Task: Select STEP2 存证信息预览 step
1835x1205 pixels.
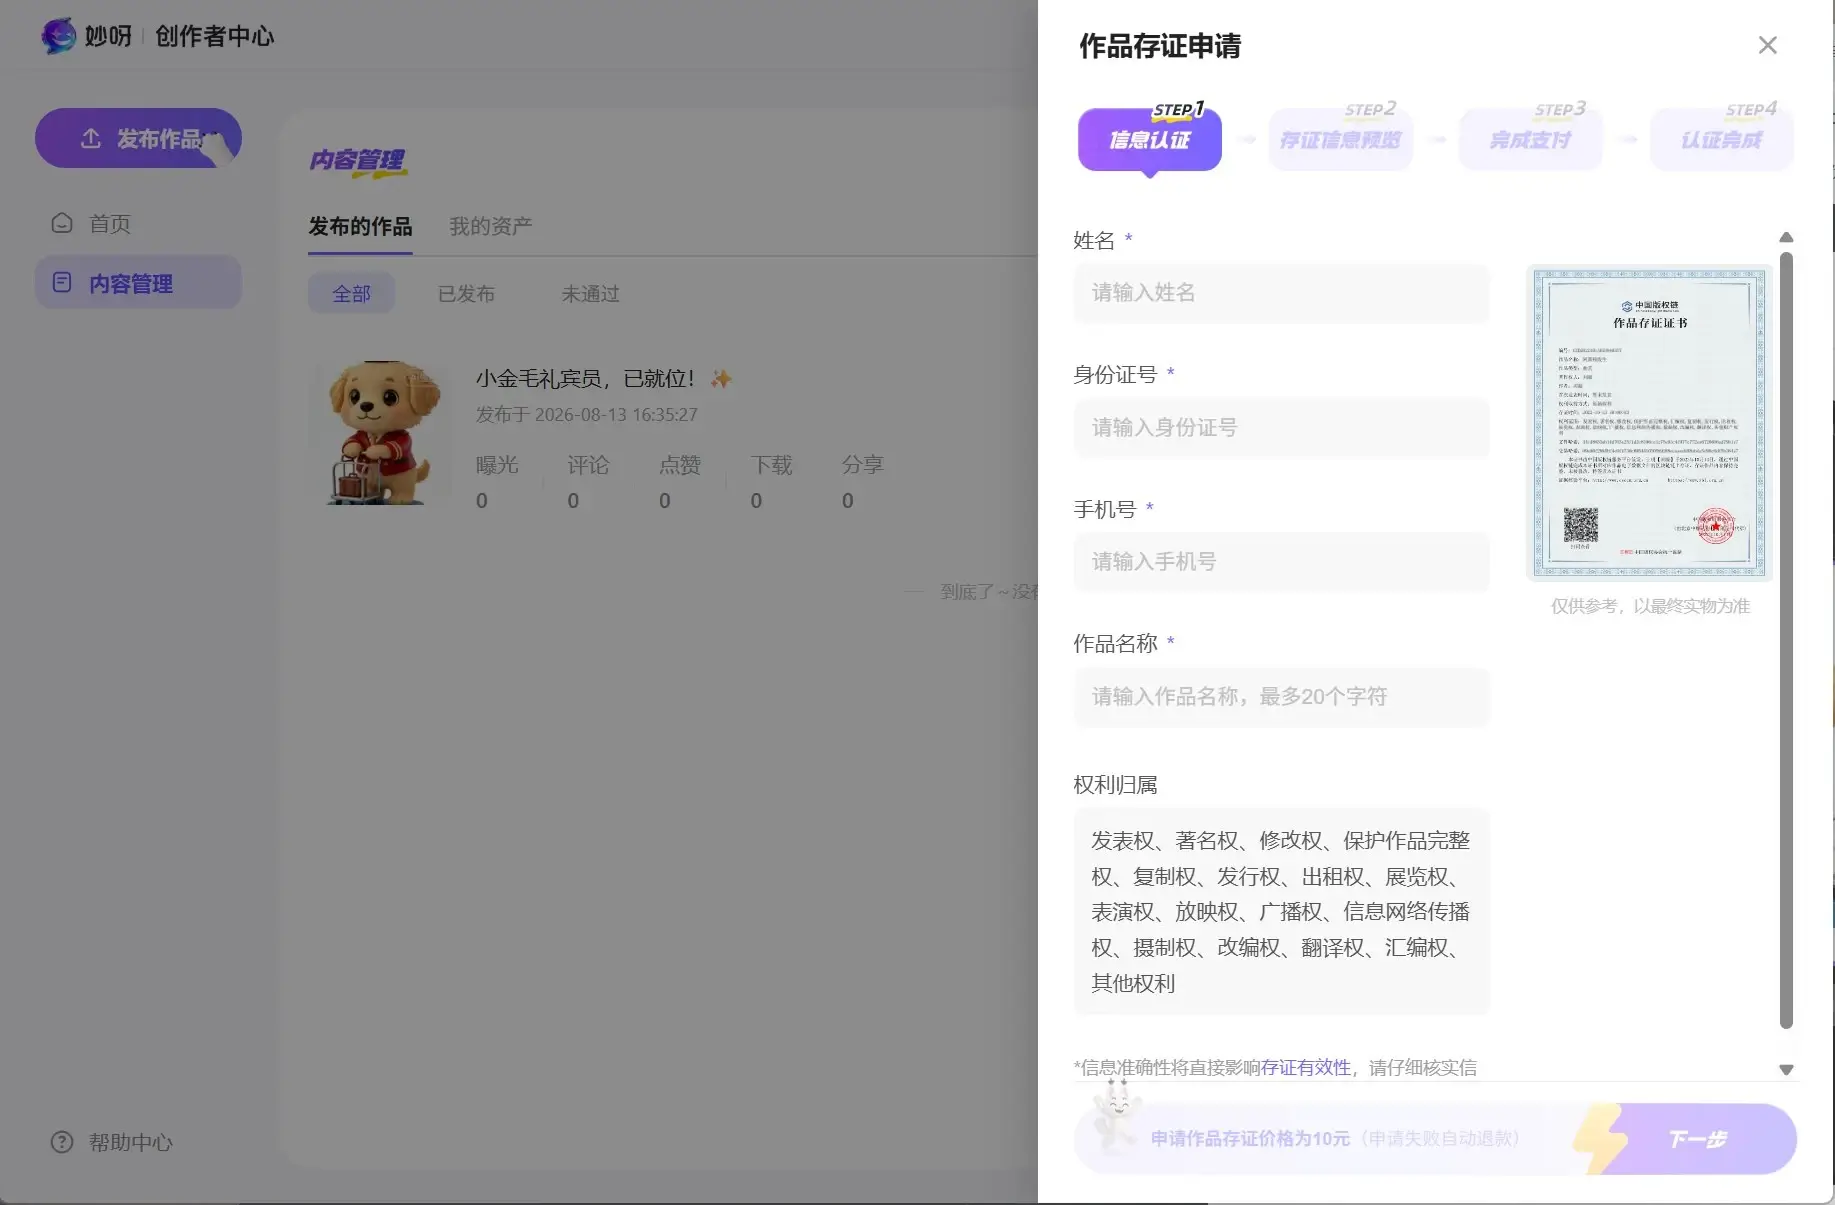Action: 1340,139
